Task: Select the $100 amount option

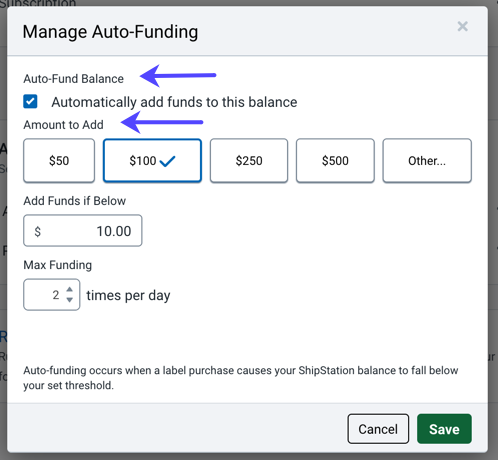Action: click(152, 161)
